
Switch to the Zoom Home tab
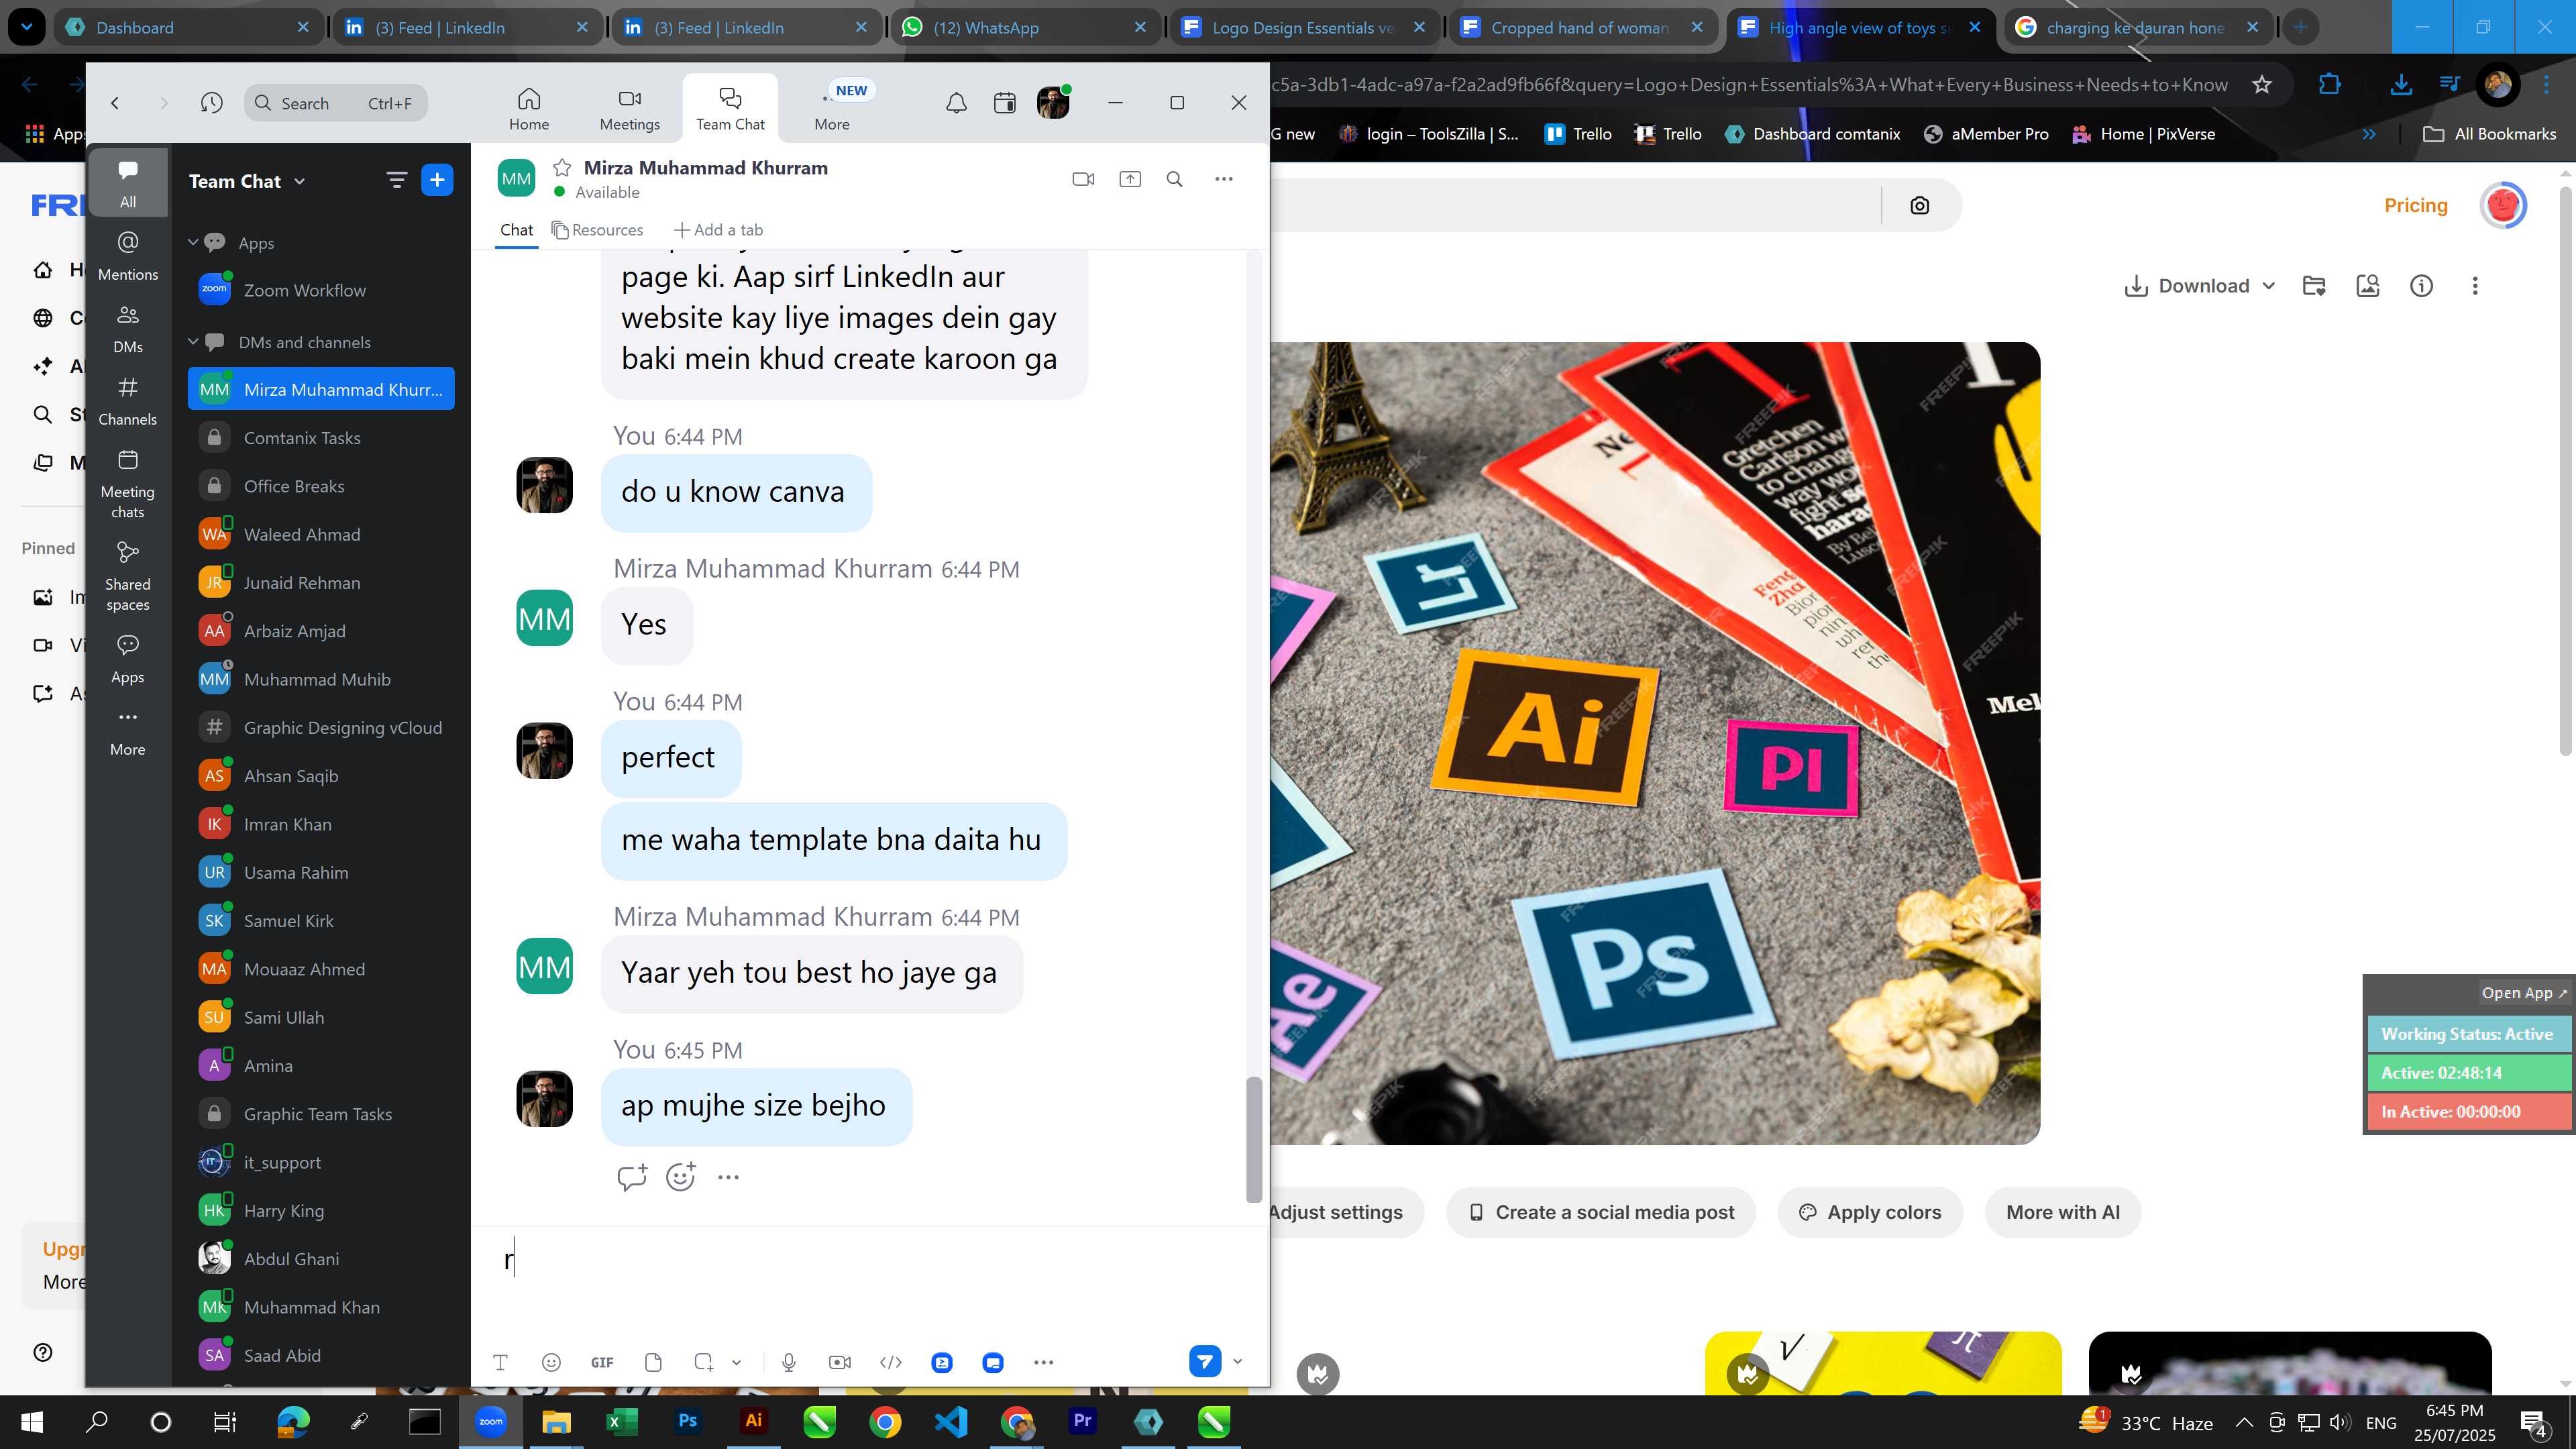click(x=529, y=109)
